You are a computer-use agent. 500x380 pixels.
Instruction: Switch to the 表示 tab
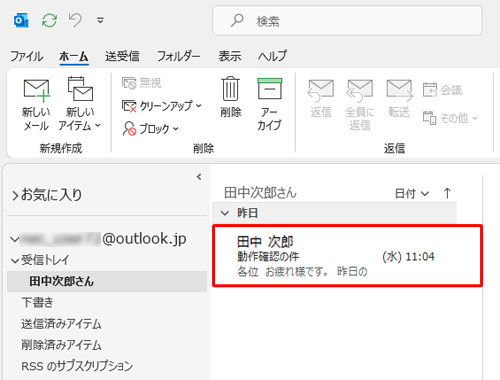[x=230, y=56]
